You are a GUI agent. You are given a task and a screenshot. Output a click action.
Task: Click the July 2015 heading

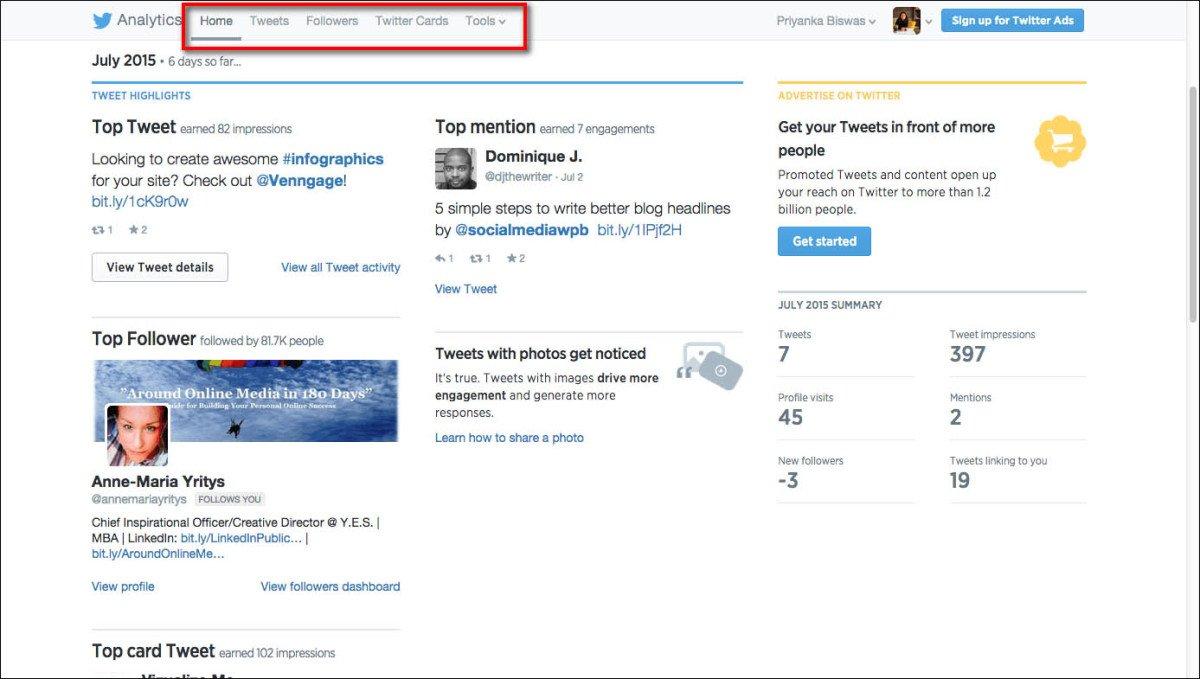pyautogui.click(x=124, y=61)
